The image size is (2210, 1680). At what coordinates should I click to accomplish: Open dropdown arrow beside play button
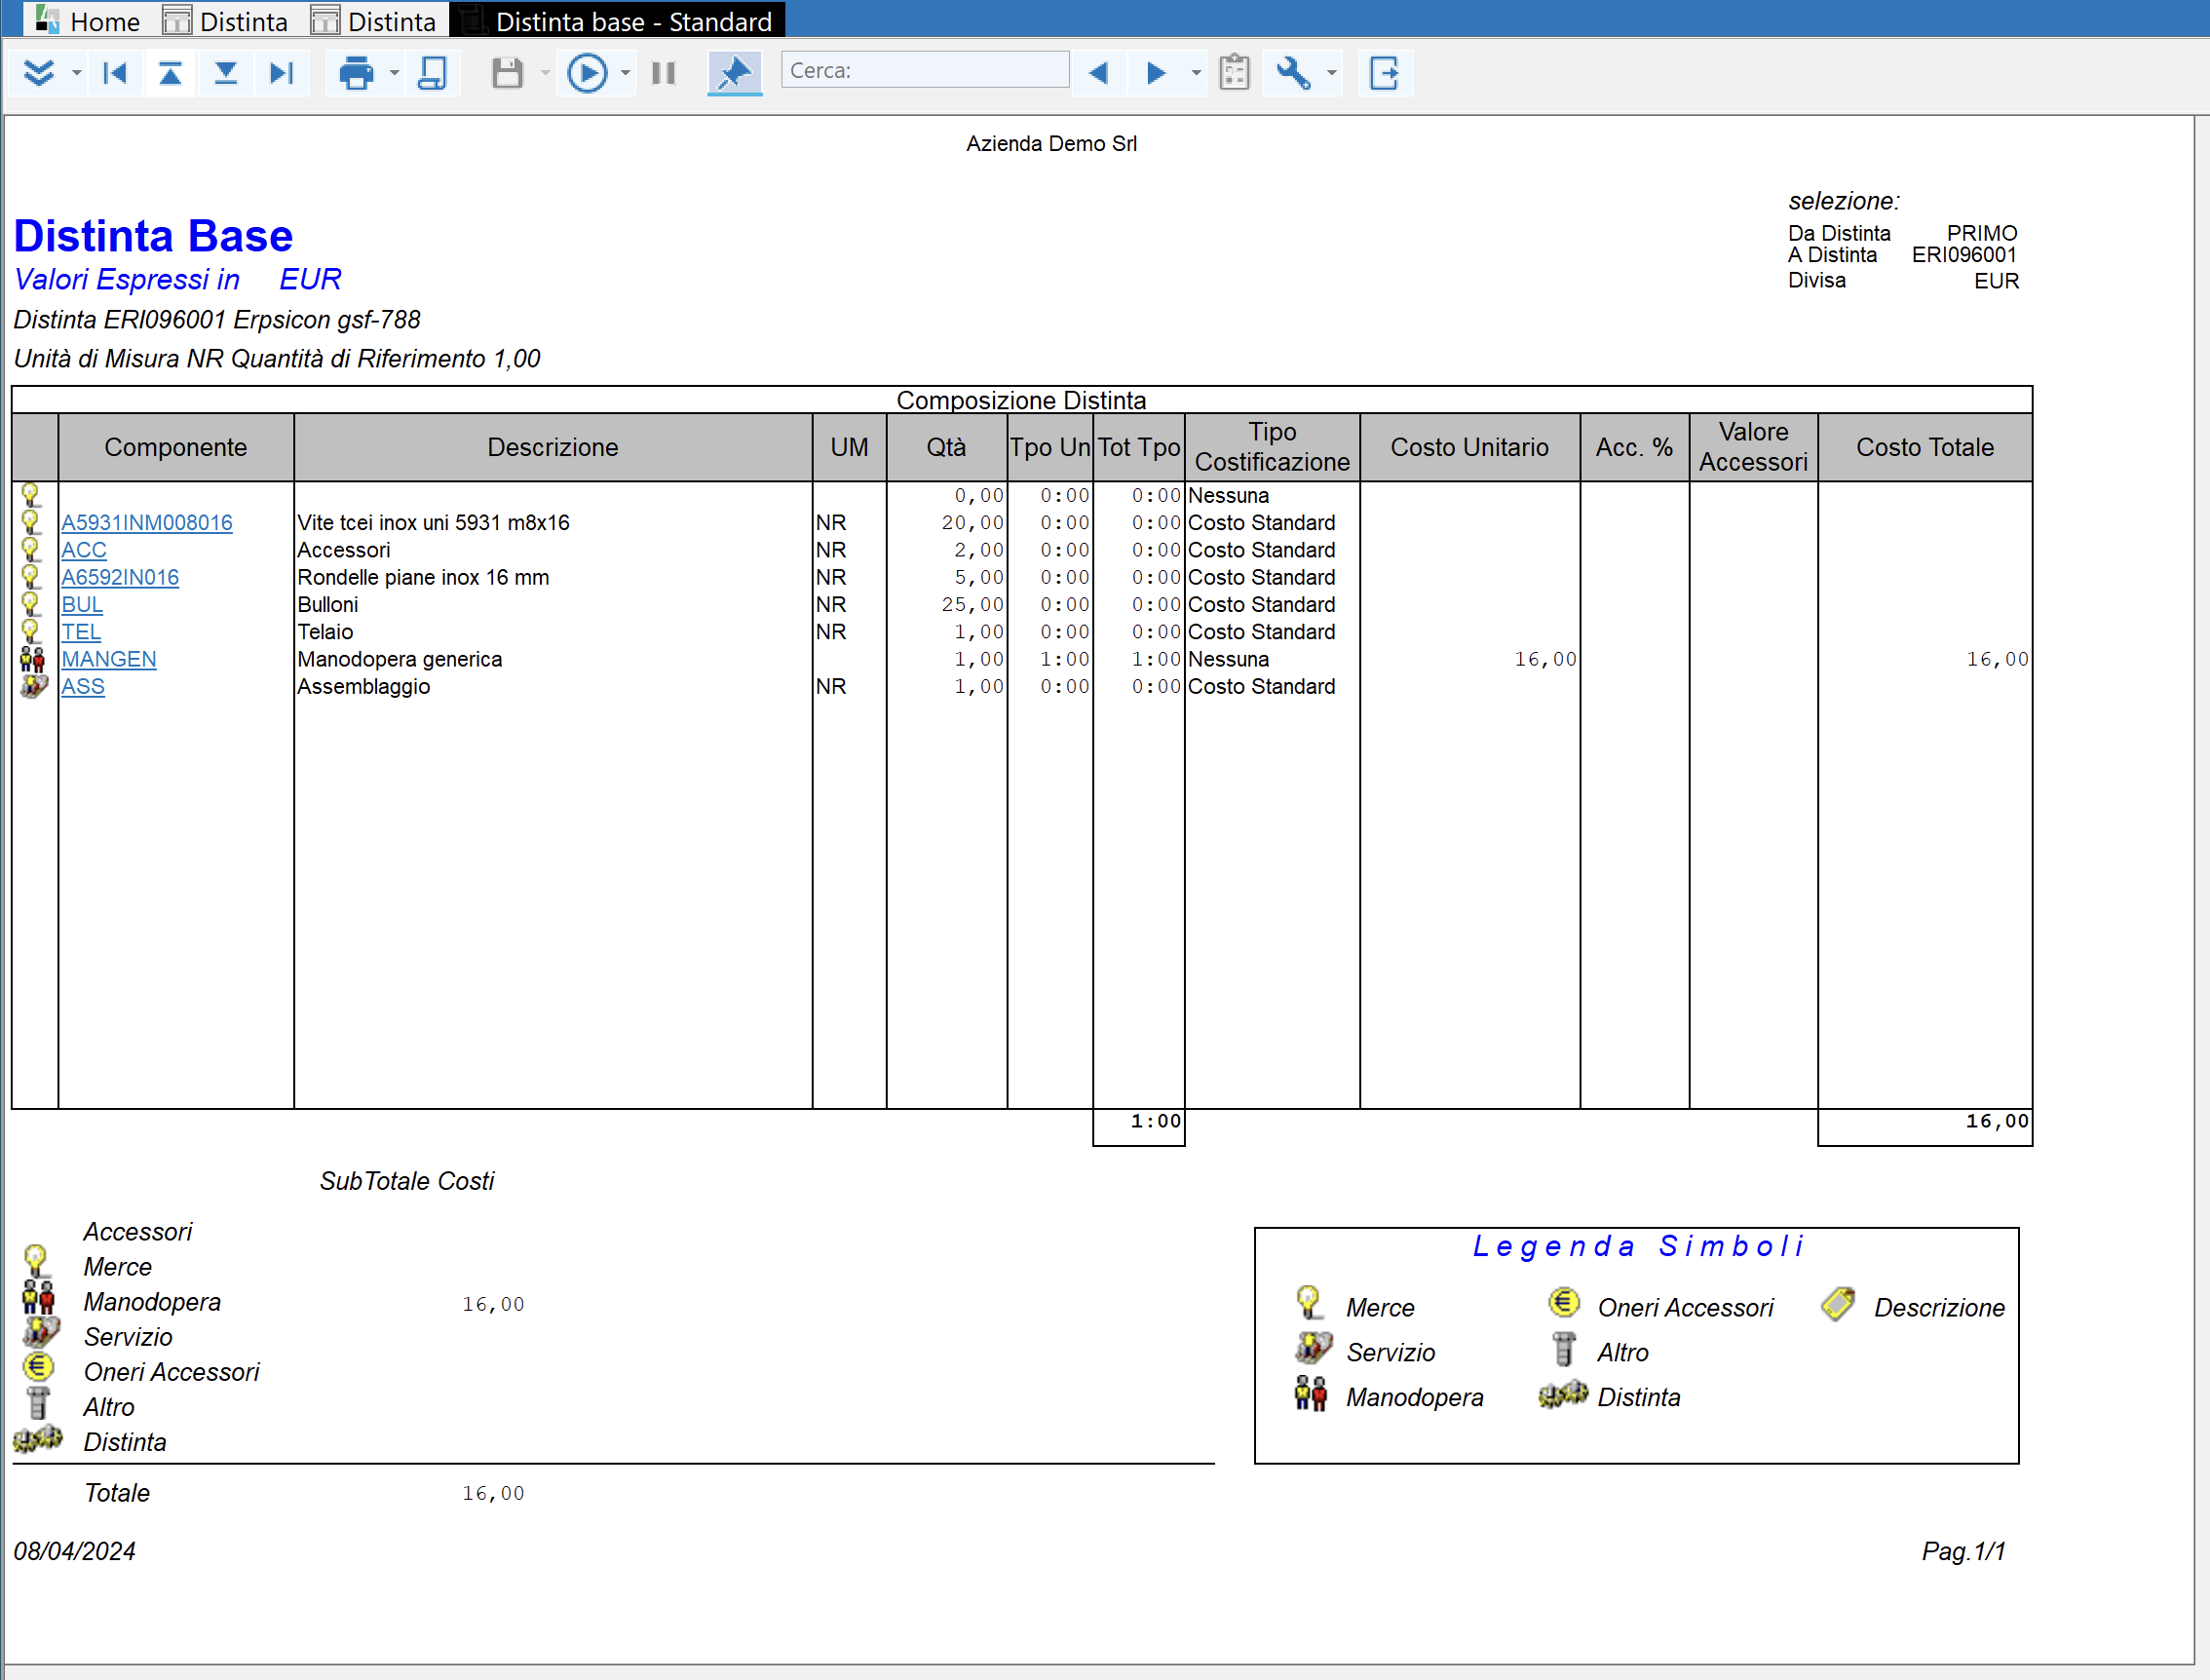tap(625, 73)
